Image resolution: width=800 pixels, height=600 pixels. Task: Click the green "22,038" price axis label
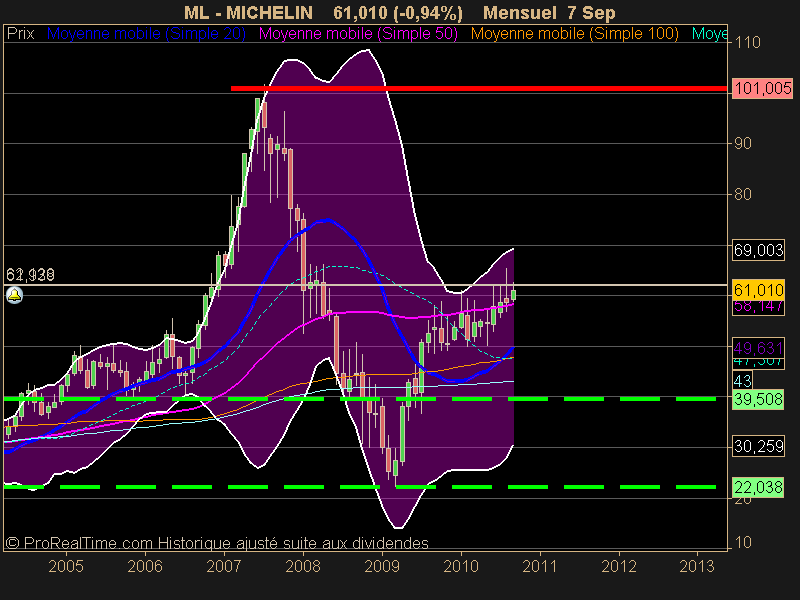pos(758,487)
